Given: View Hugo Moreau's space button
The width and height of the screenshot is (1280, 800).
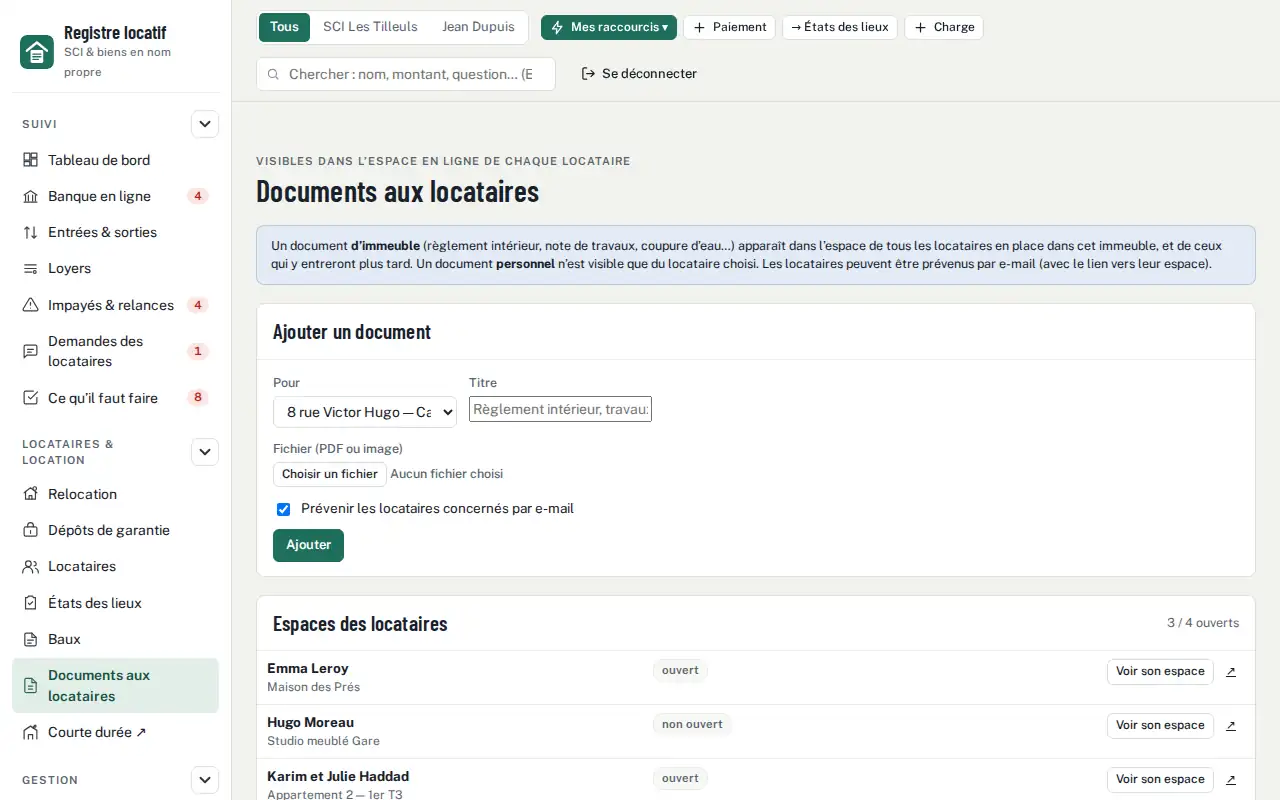Looking at the screenshot, I should tap(1160, 725).
